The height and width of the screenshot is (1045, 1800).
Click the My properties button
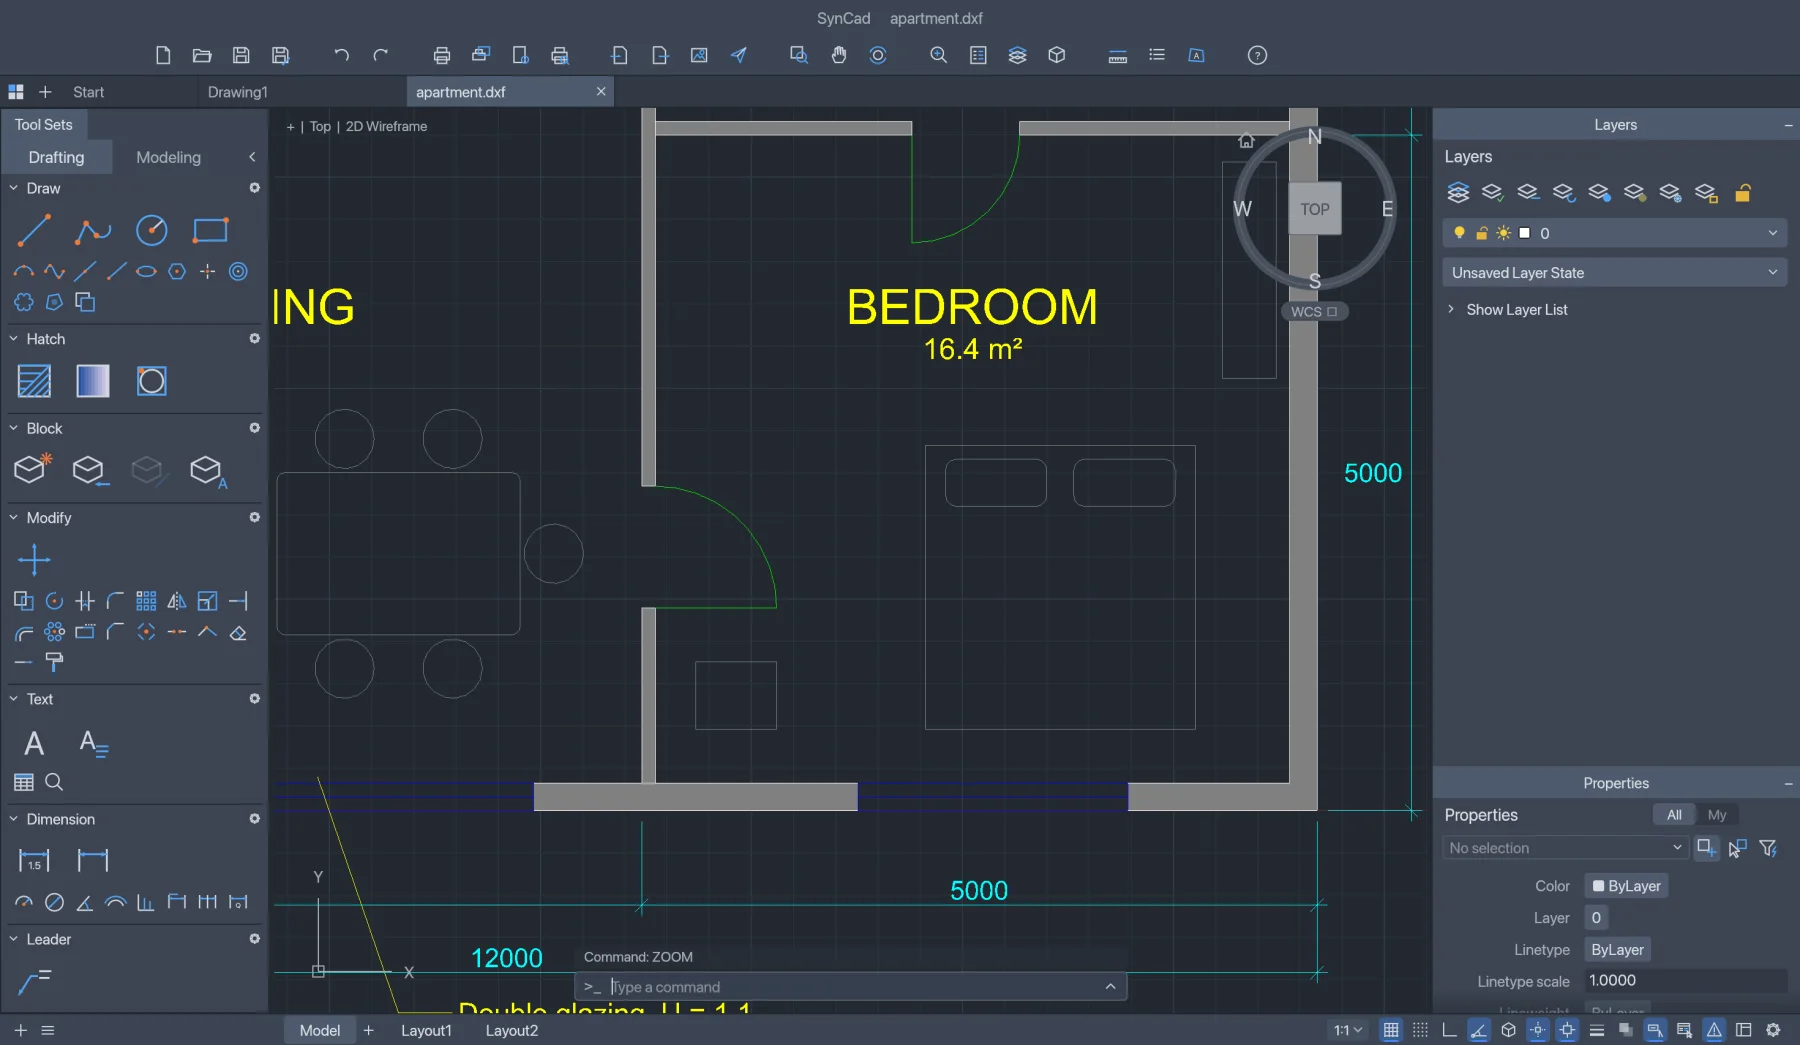(1717, 815)
